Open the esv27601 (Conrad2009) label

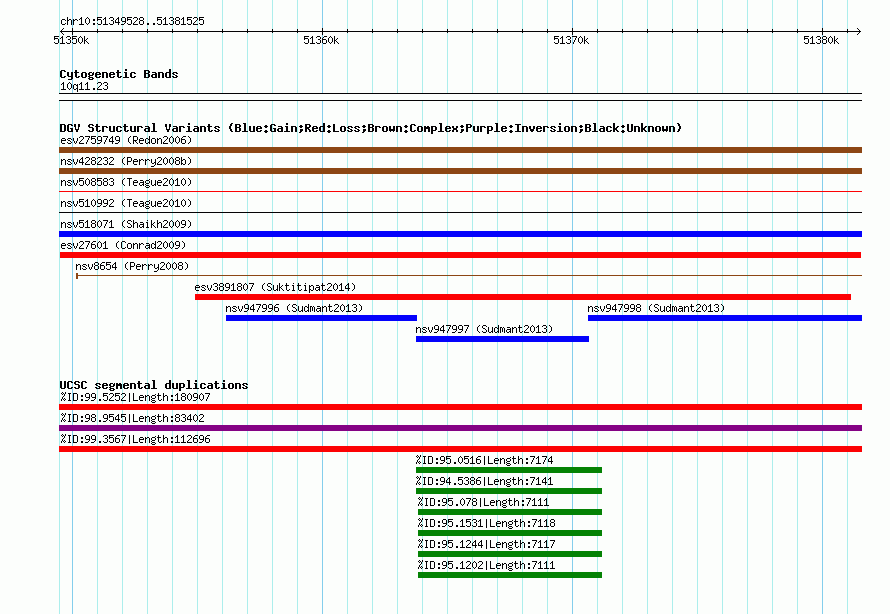click(x=123, y=245)
